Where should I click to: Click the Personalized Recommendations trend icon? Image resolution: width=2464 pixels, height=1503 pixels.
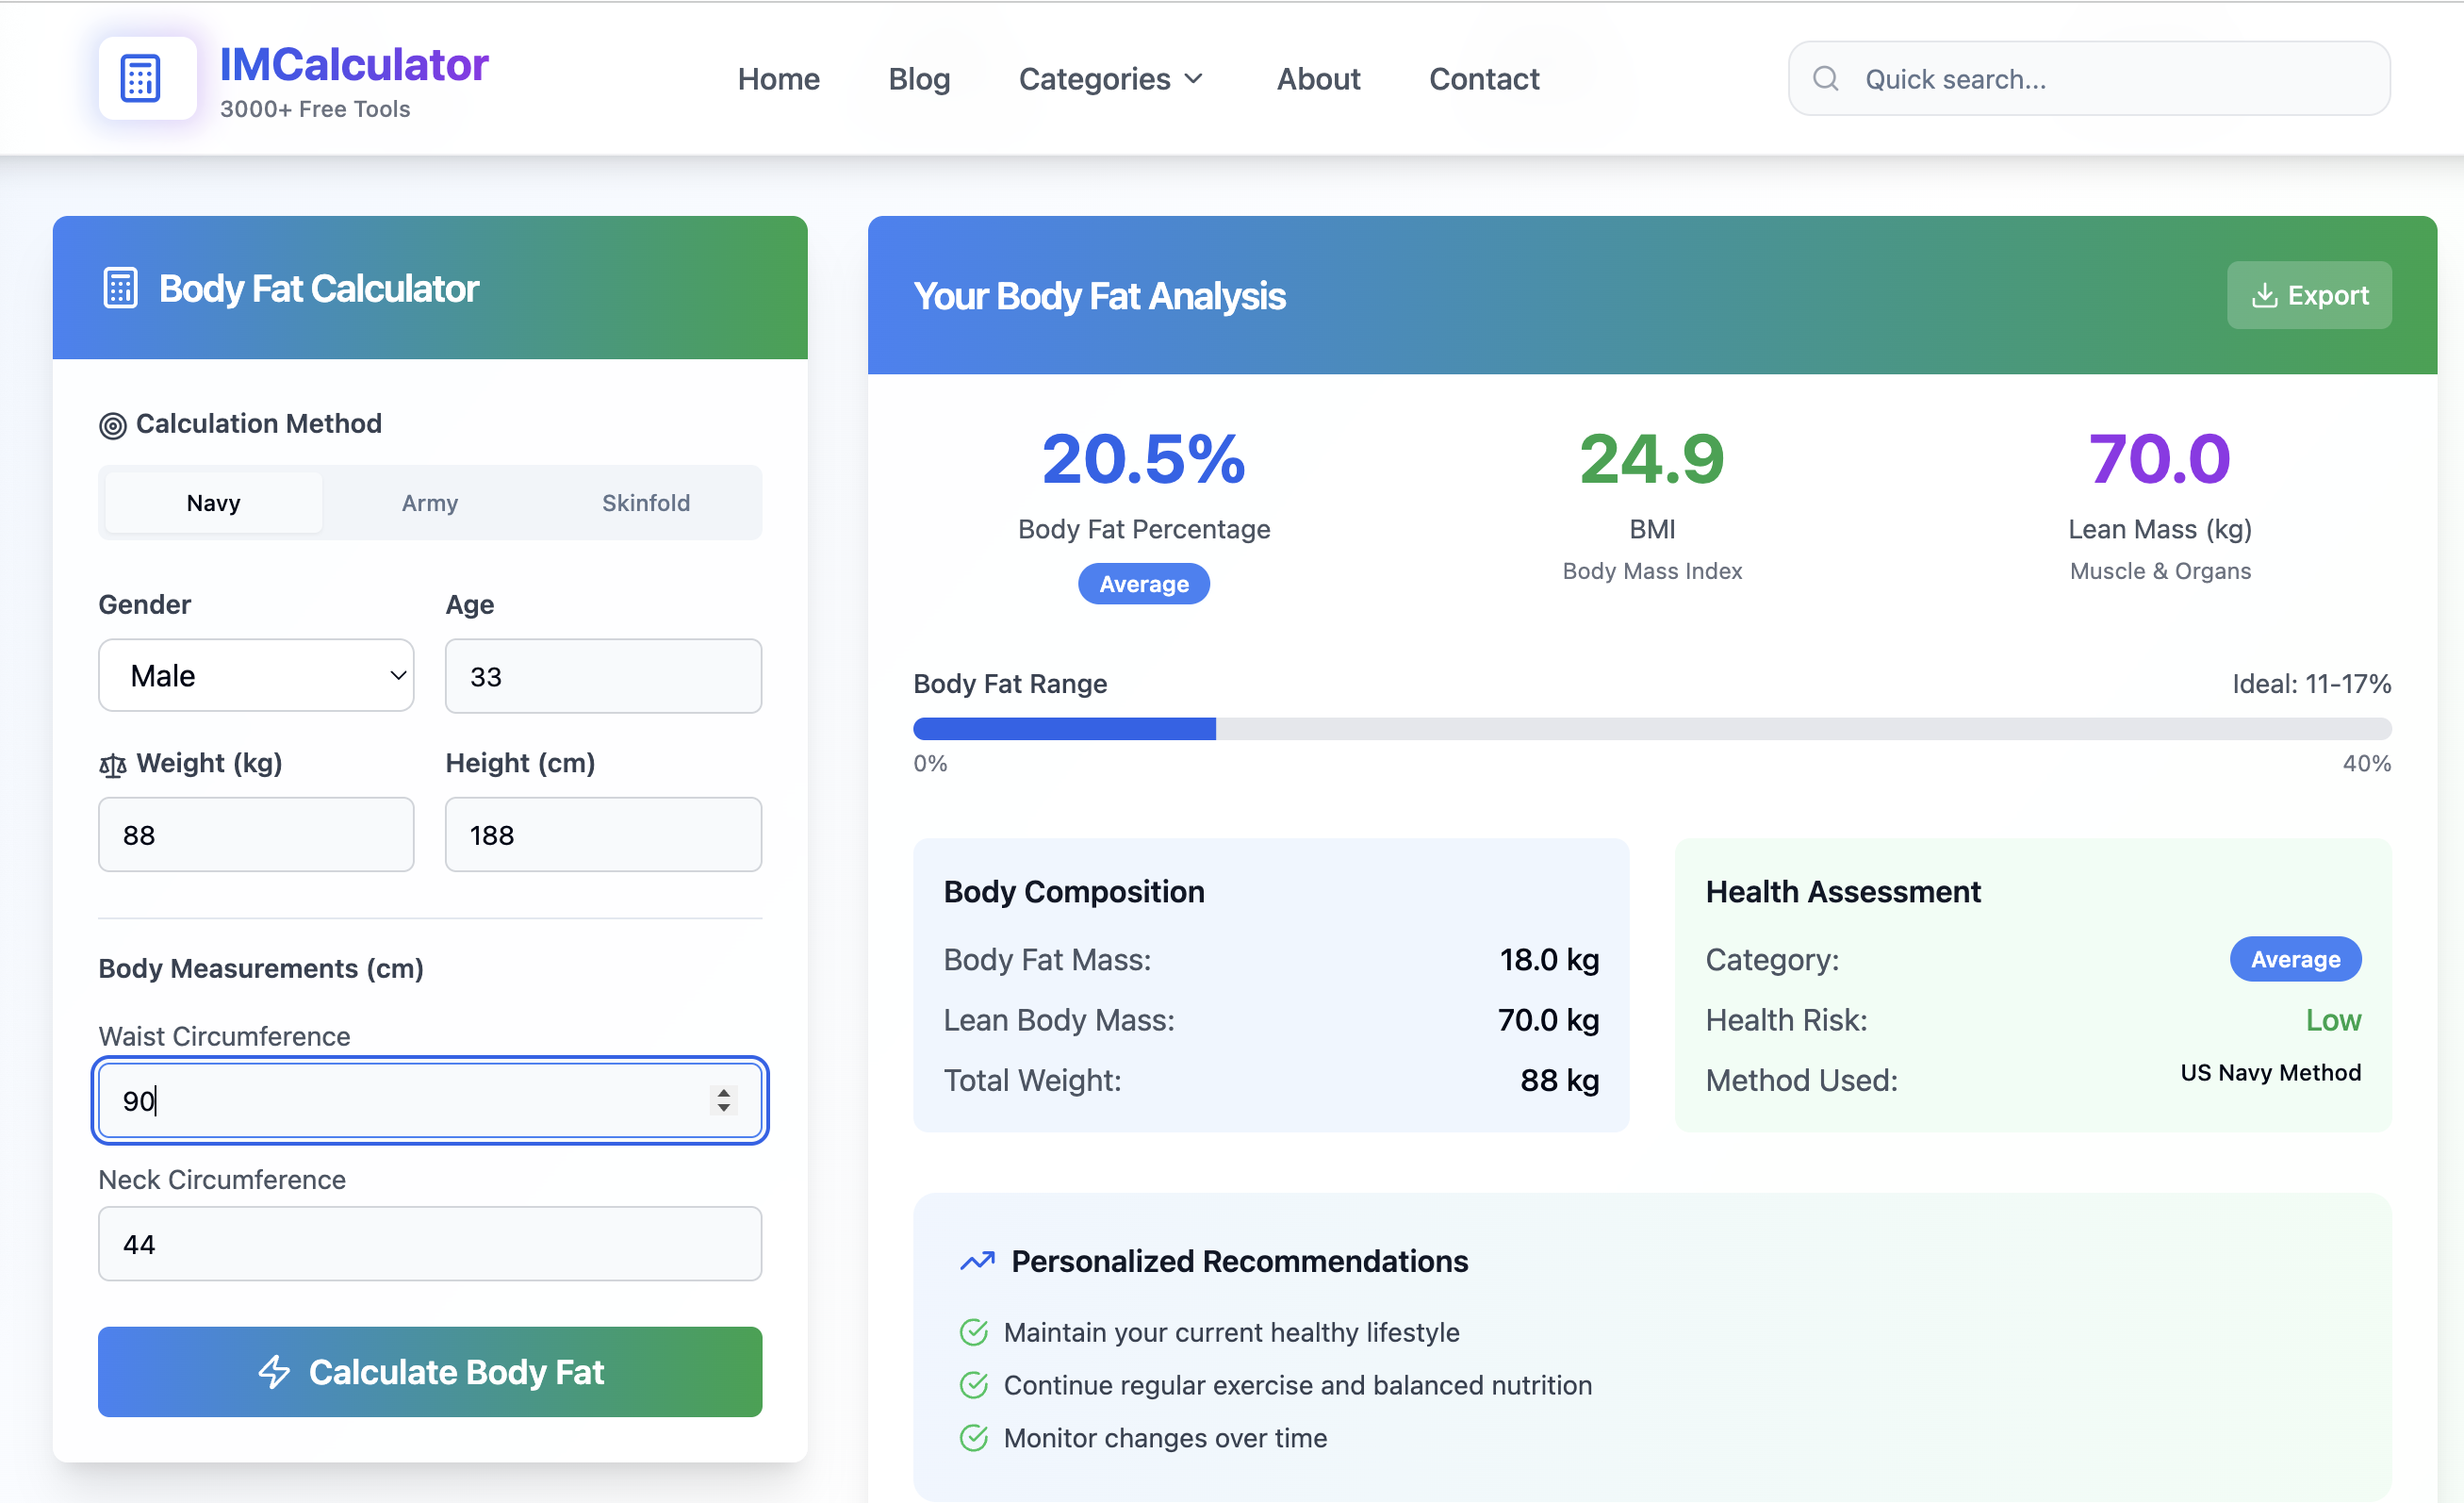[977, 1261]
